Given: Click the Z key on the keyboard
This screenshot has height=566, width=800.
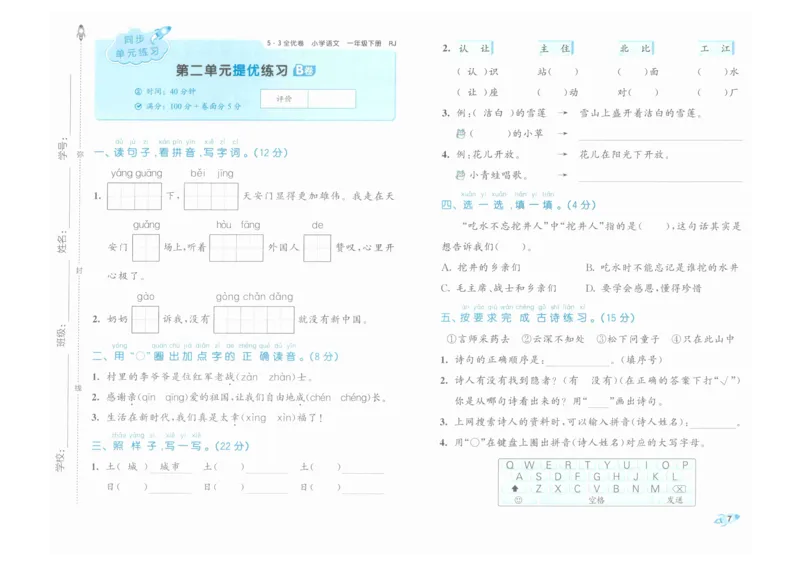Looking at the screenshot, I should [x=538, y=488].
